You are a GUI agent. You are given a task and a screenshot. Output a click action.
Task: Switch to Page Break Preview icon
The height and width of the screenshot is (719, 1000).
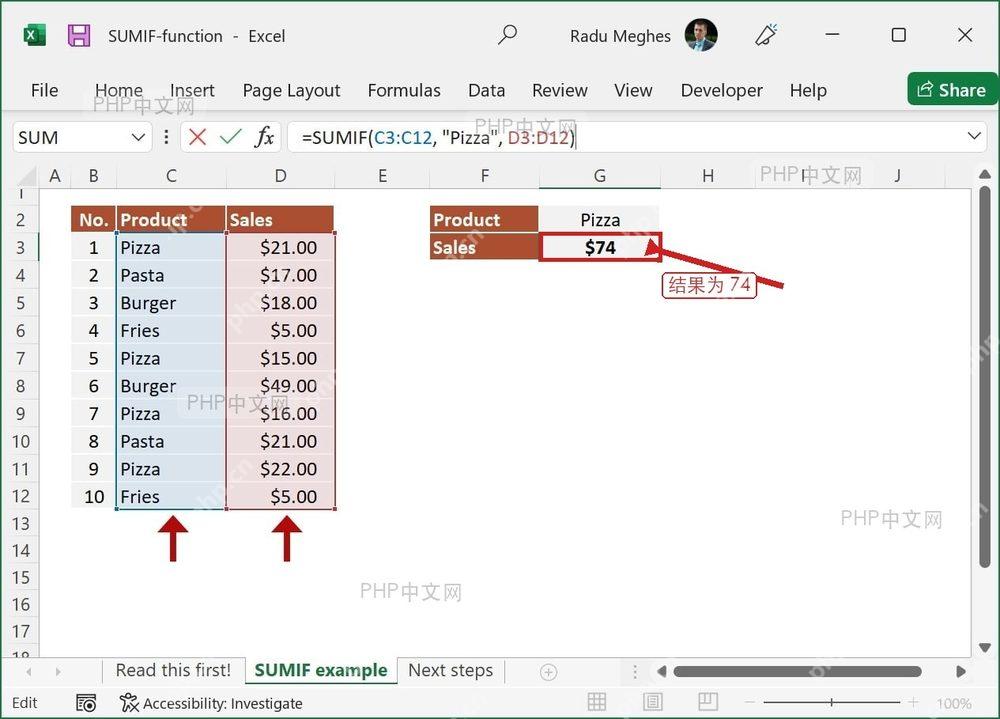pos(708,702)
